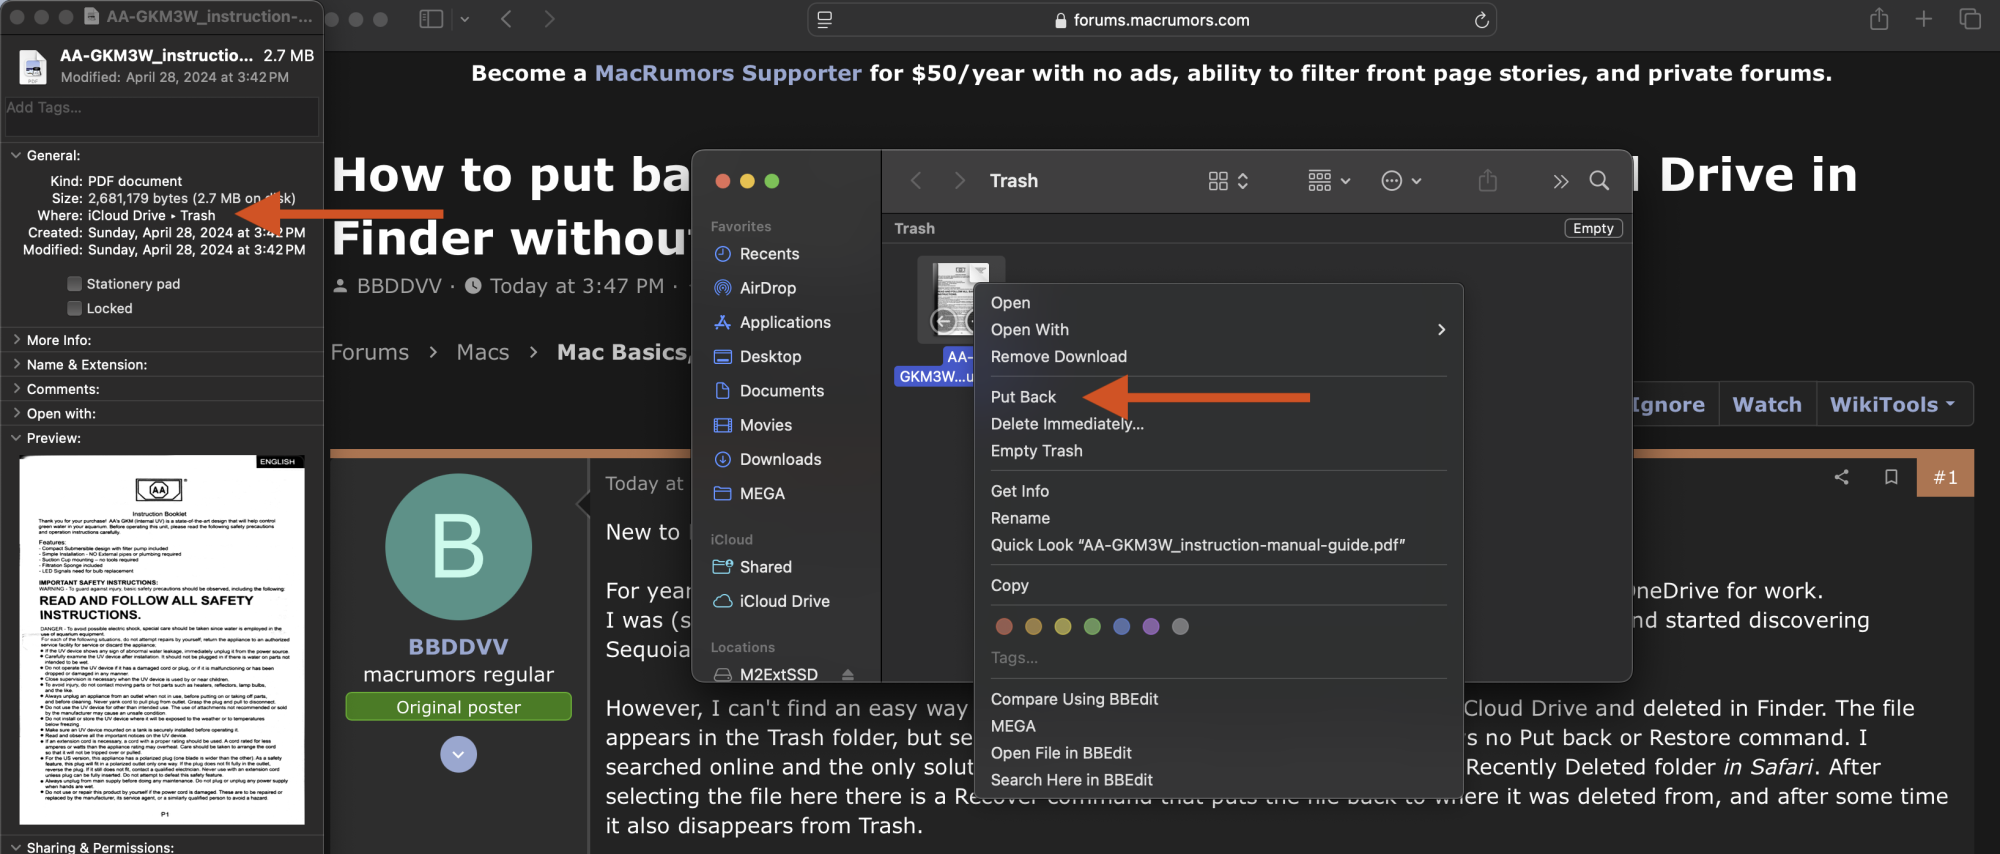Apply the red tag color
This screenshot has height=854, width=2000.
[1004, 626]
